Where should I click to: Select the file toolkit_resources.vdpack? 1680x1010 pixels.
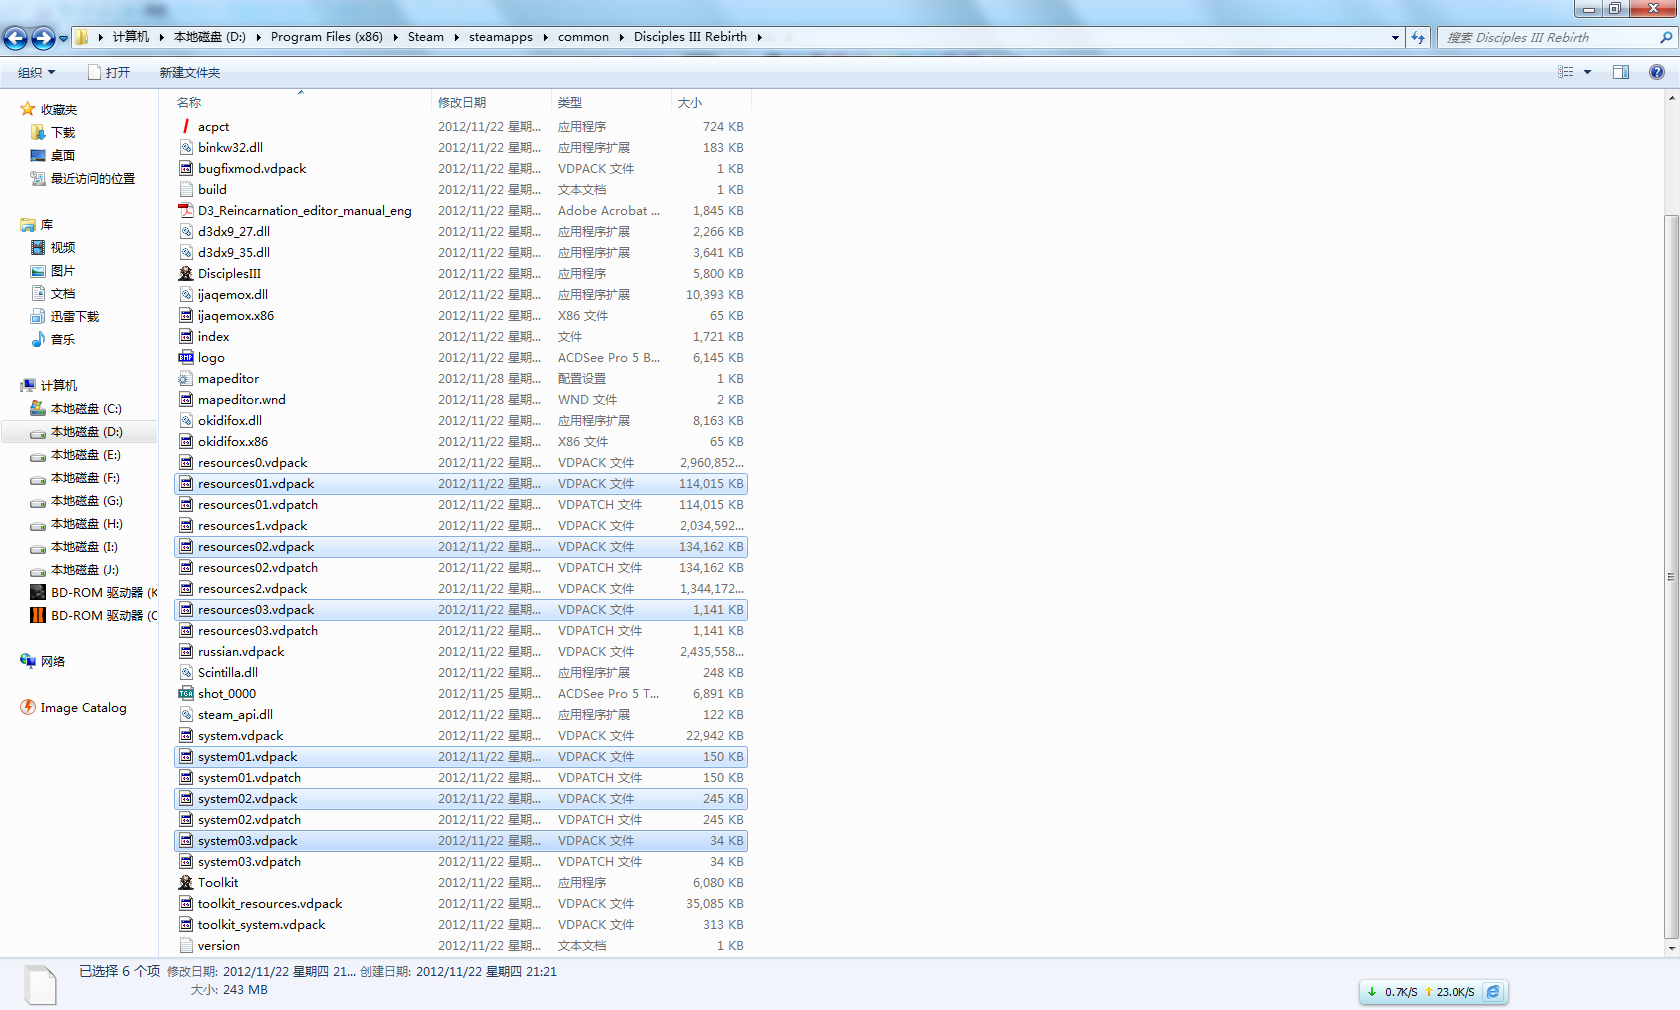pos(461,904)
